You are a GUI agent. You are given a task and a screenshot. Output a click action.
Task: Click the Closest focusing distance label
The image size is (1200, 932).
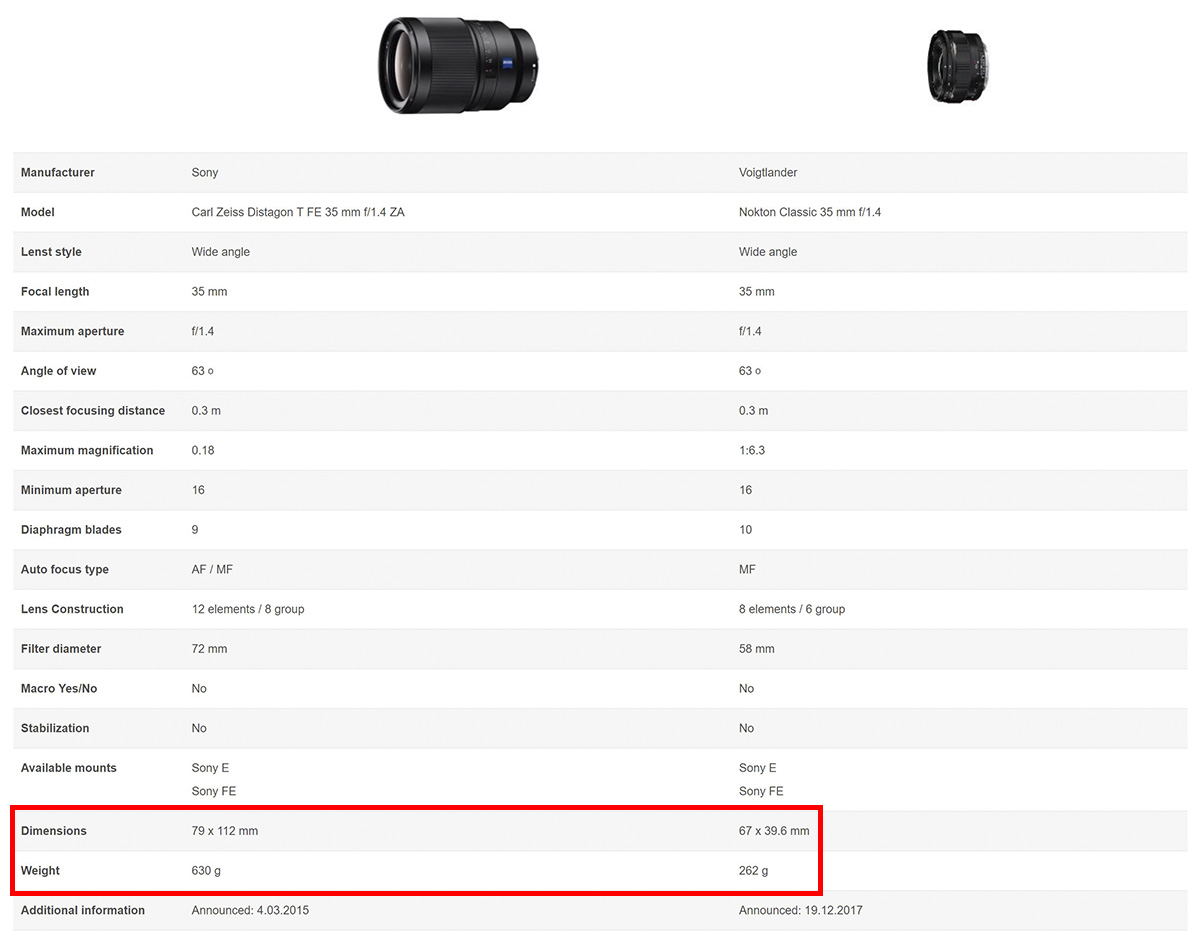[93, 411]
